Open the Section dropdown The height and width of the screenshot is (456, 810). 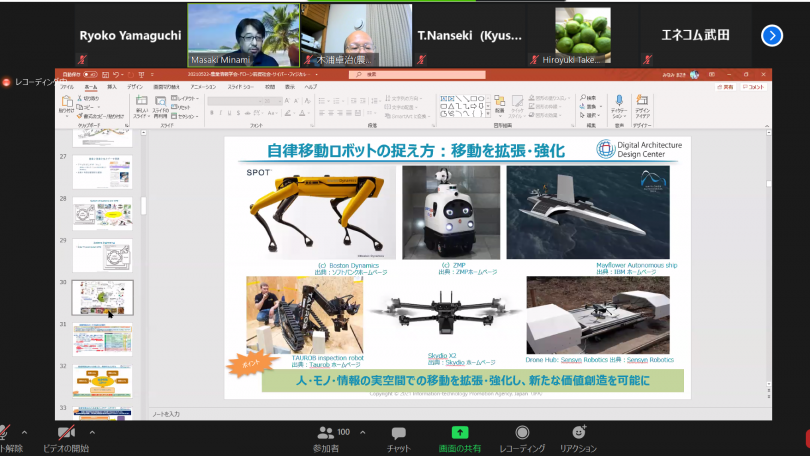[184, 116]
